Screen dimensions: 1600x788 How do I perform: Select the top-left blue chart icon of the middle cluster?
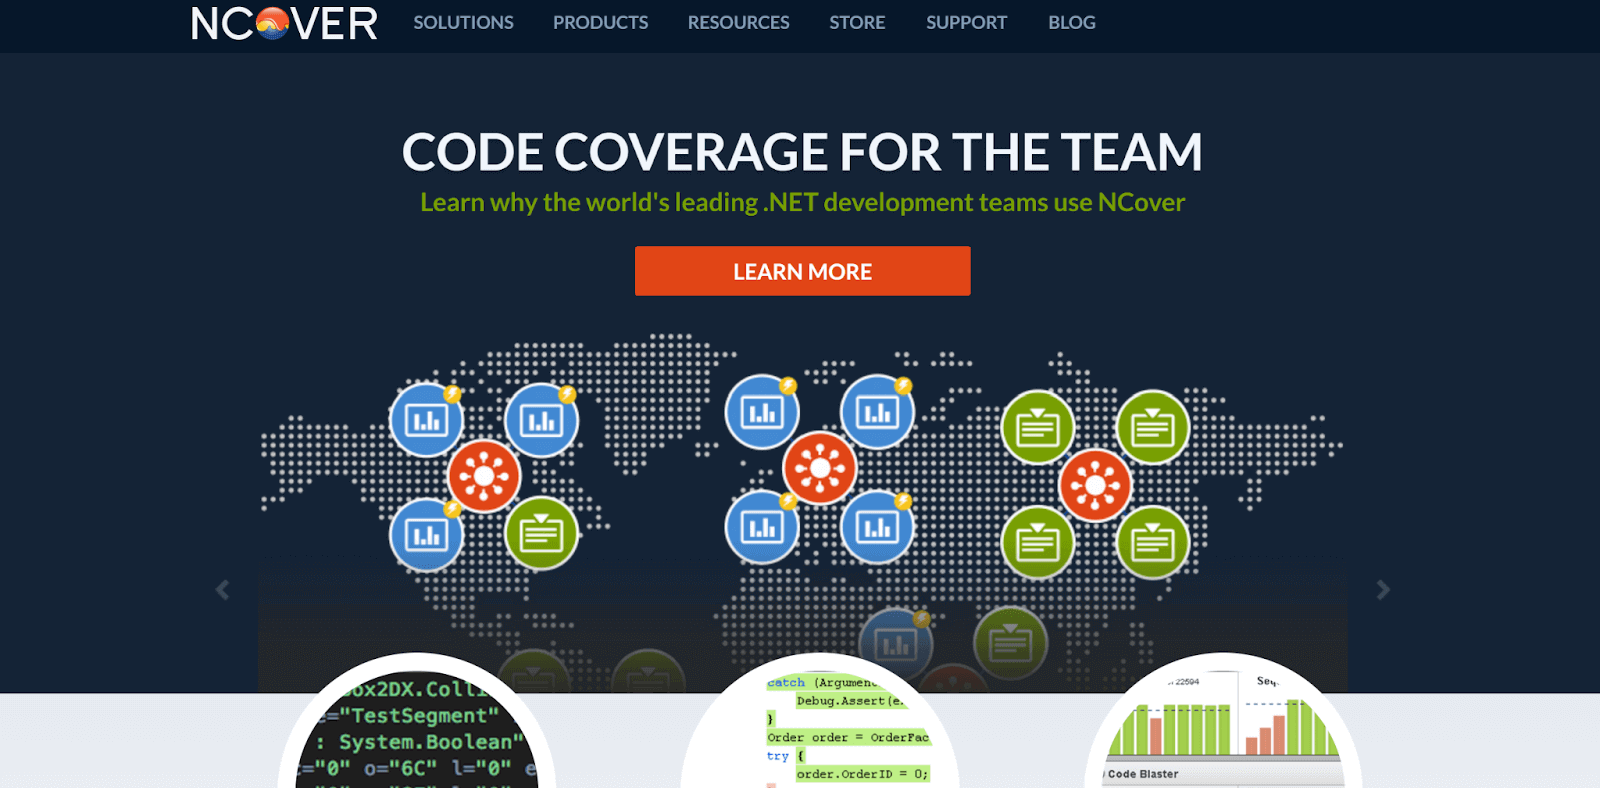[762, 411]
